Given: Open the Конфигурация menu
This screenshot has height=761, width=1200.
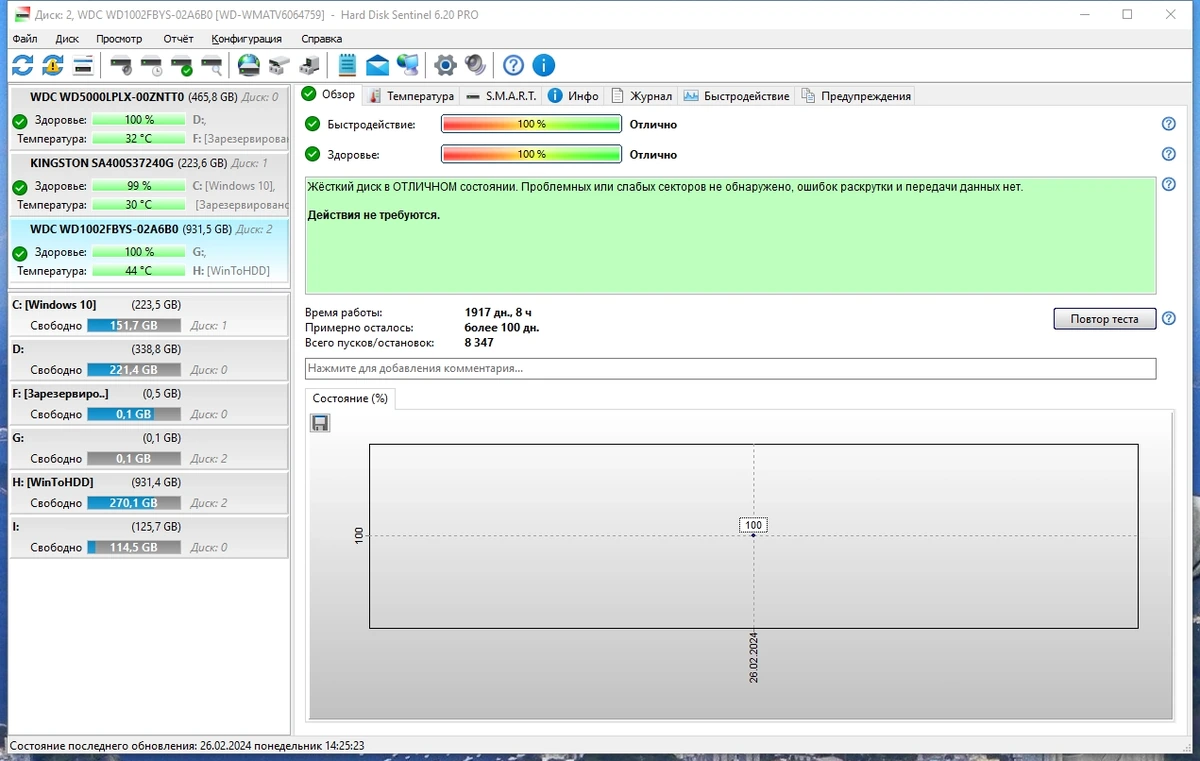Looking at the screenshot, I should 246,39.
